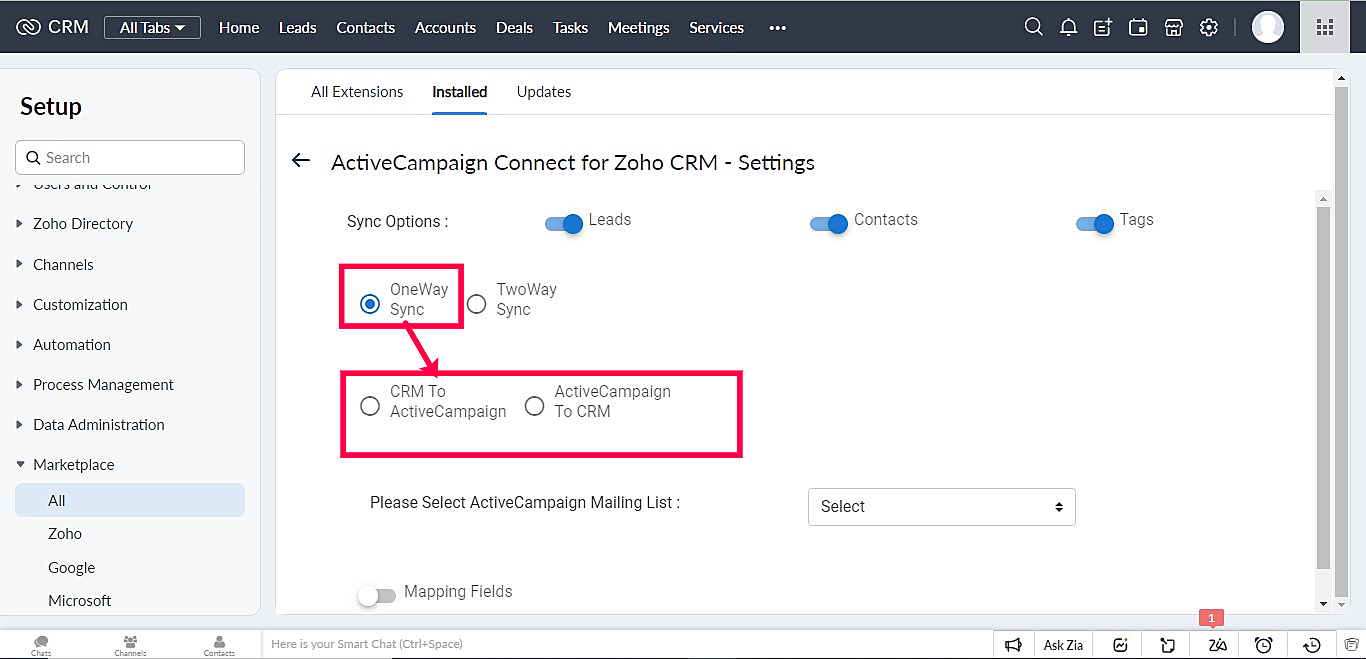This screenshot has width=1366, height=659.
Task: Click the chat windows icon at footer corner
Action: 1351,645
